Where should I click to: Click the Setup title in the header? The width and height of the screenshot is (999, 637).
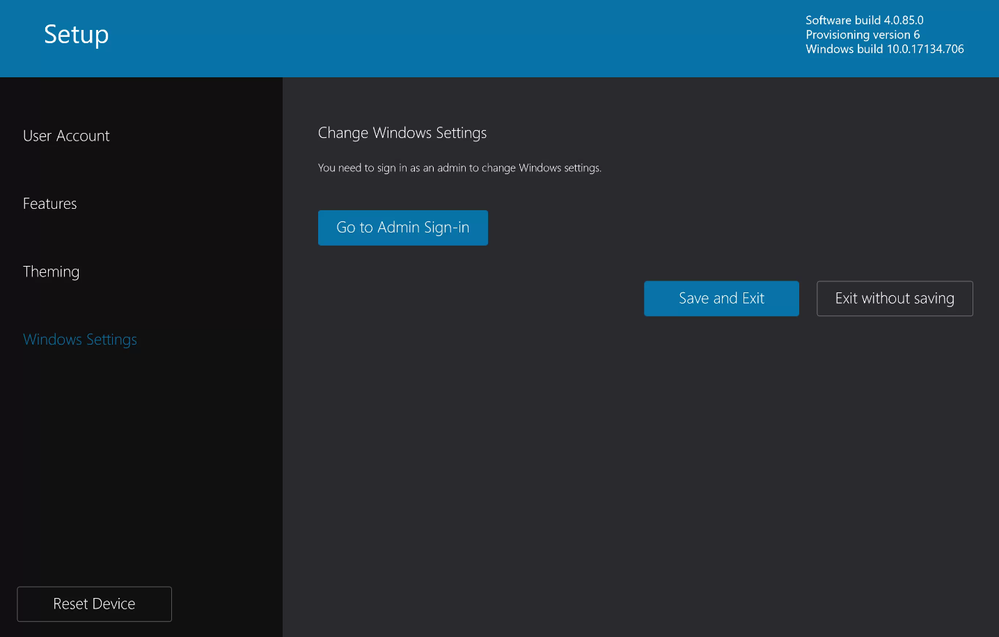click(76, 34)
